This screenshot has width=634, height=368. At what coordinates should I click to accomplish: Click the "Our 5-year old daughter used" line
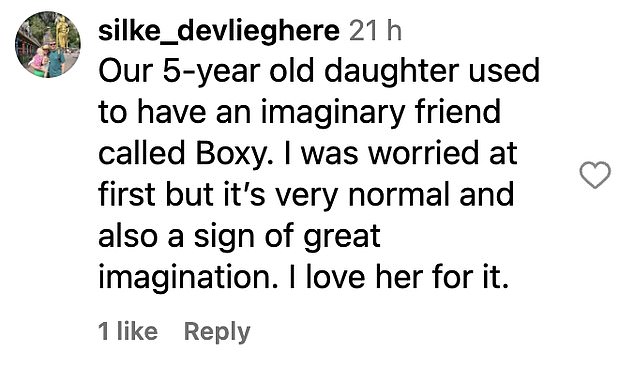pyautogui.click(x=319, y=72)
